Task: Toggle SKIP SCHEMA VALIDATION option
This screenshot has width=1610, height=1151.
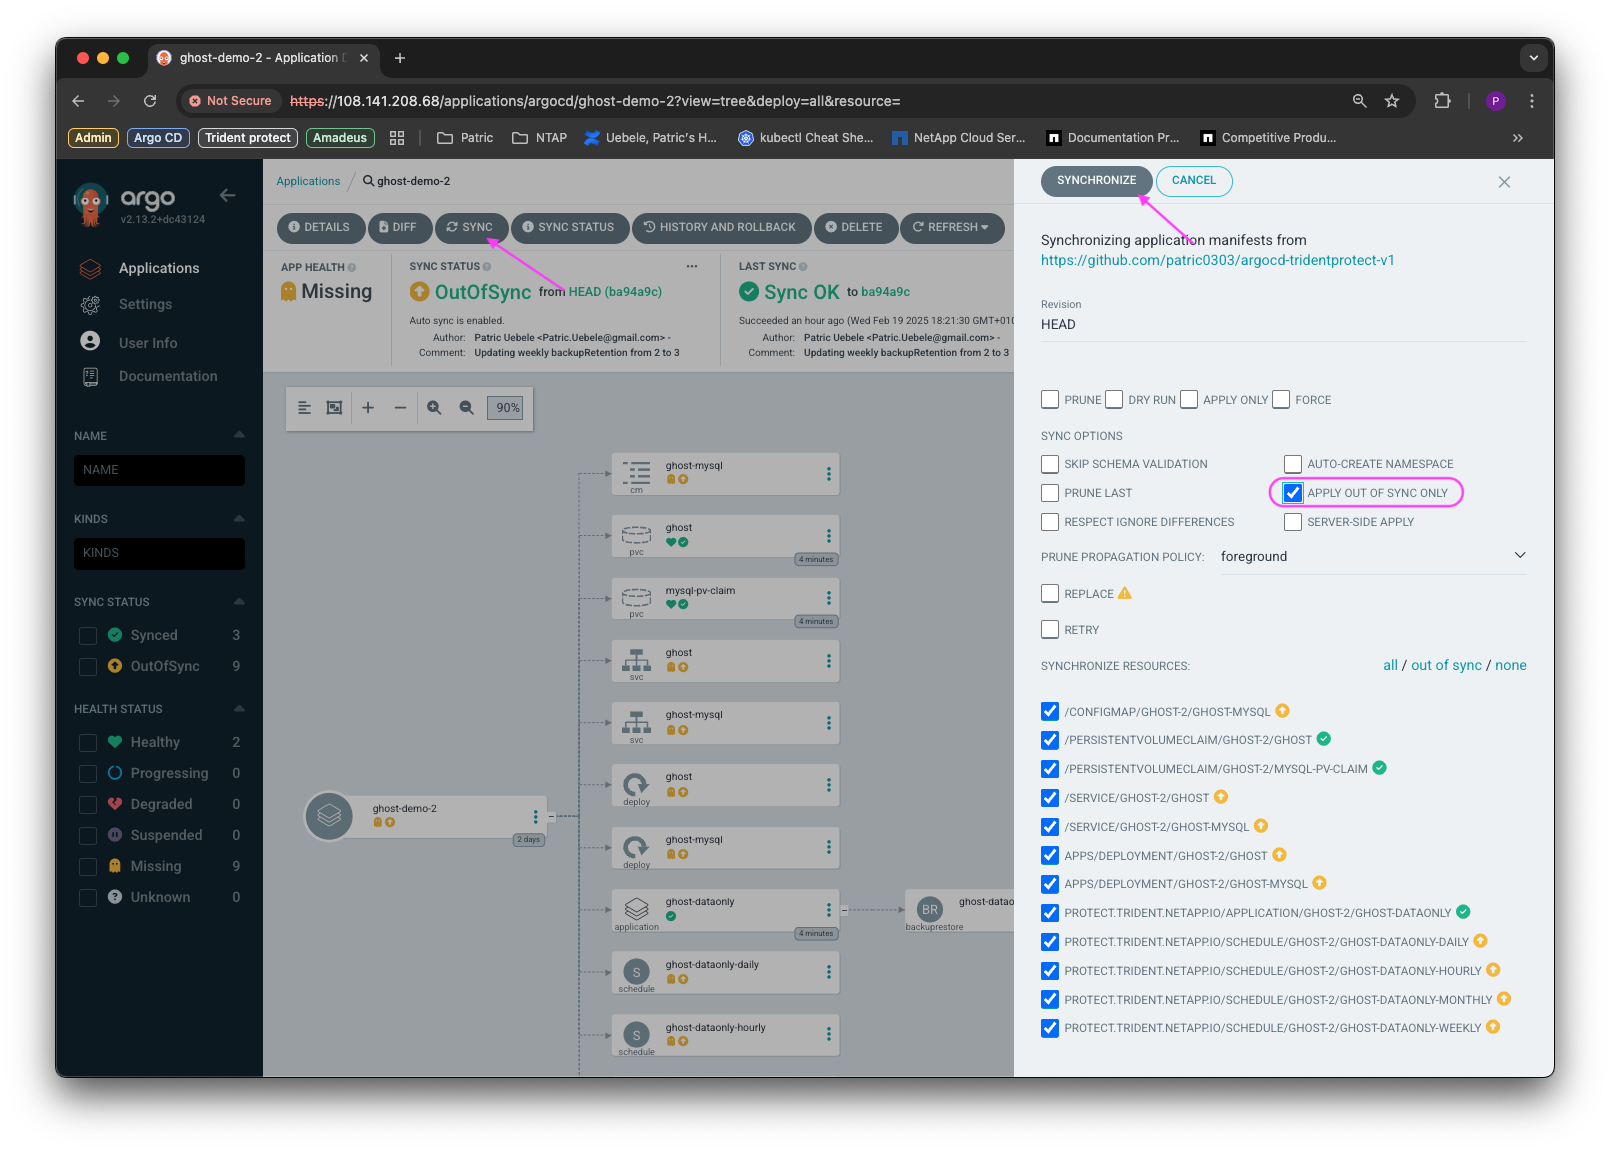Action: click(1050, 464)
